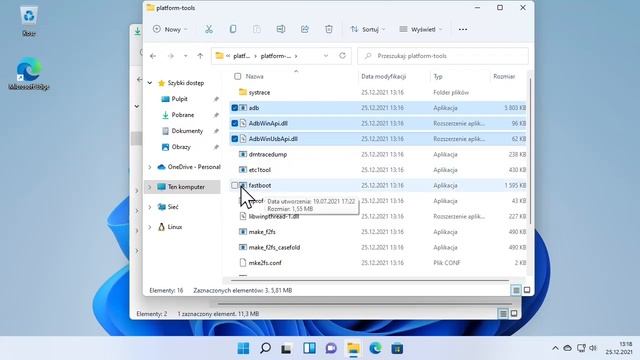Click the Delete trash icon in toolbar
Screen dimensions: 640x360
click(x=329, y=29)
